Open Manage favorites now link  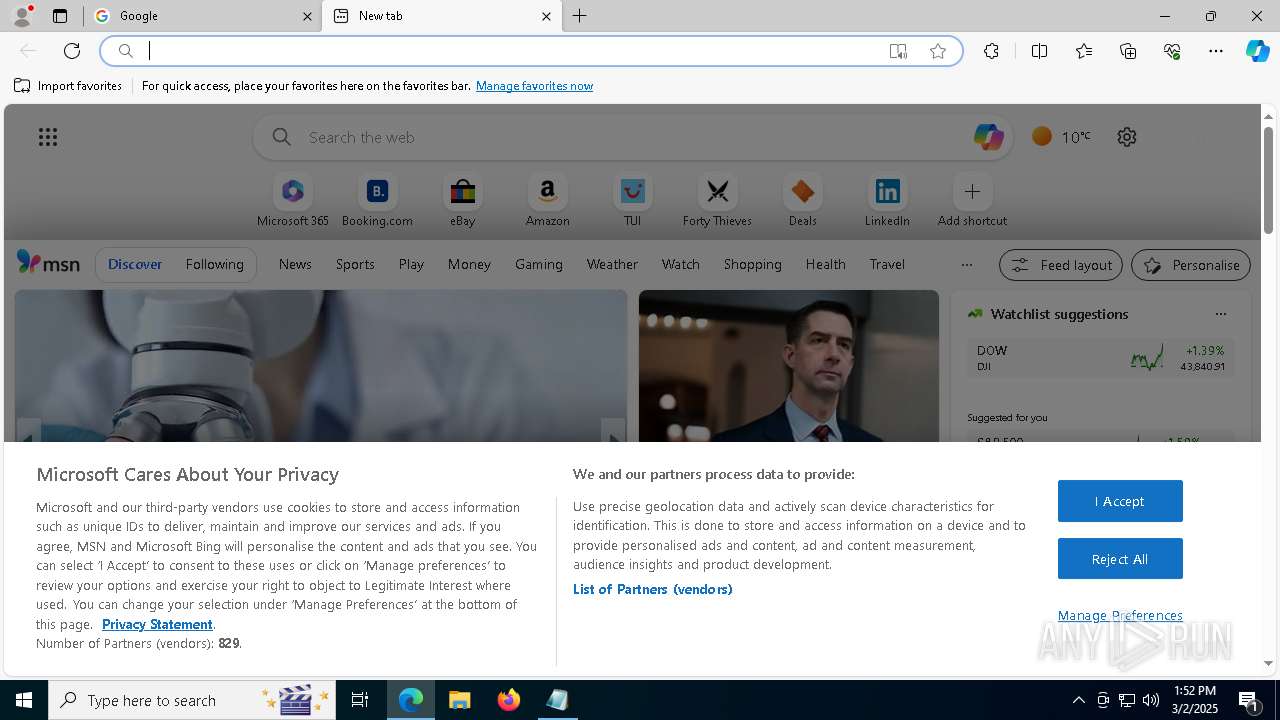[x=534, y=86]
